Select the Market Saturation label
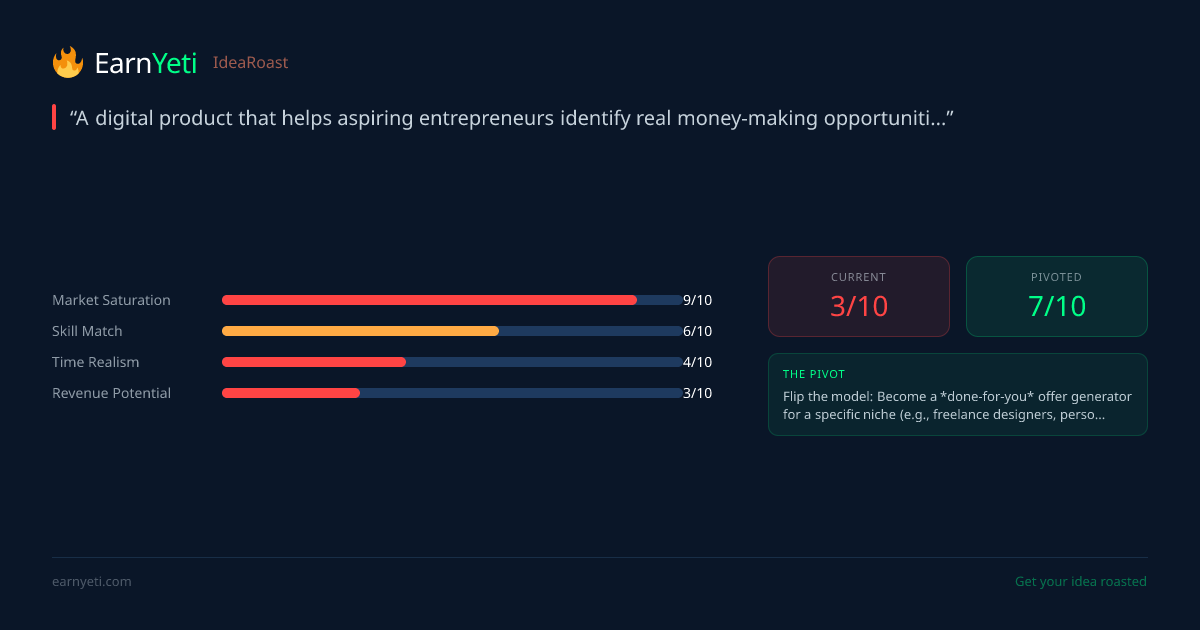The image size is (1200, 630). point(111,300)
